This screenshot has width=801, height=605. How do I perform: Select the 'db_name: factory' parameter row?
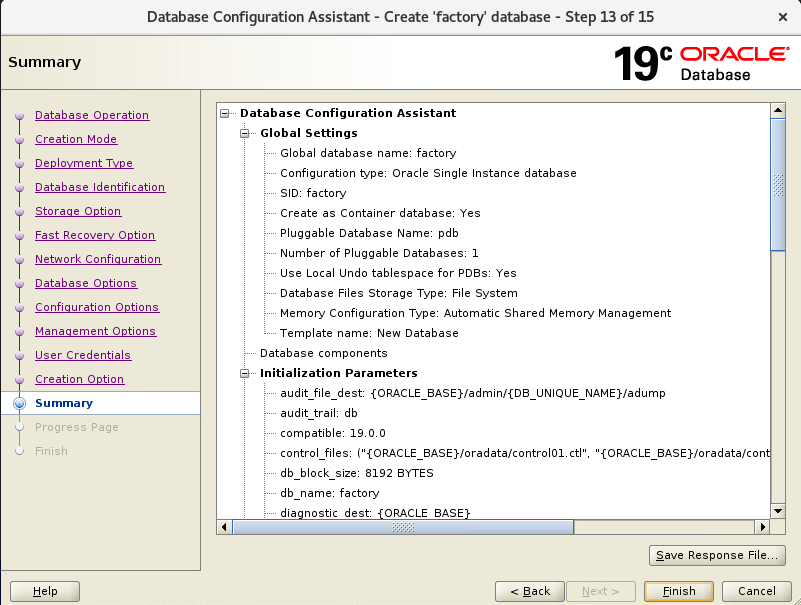pos(329,493)
